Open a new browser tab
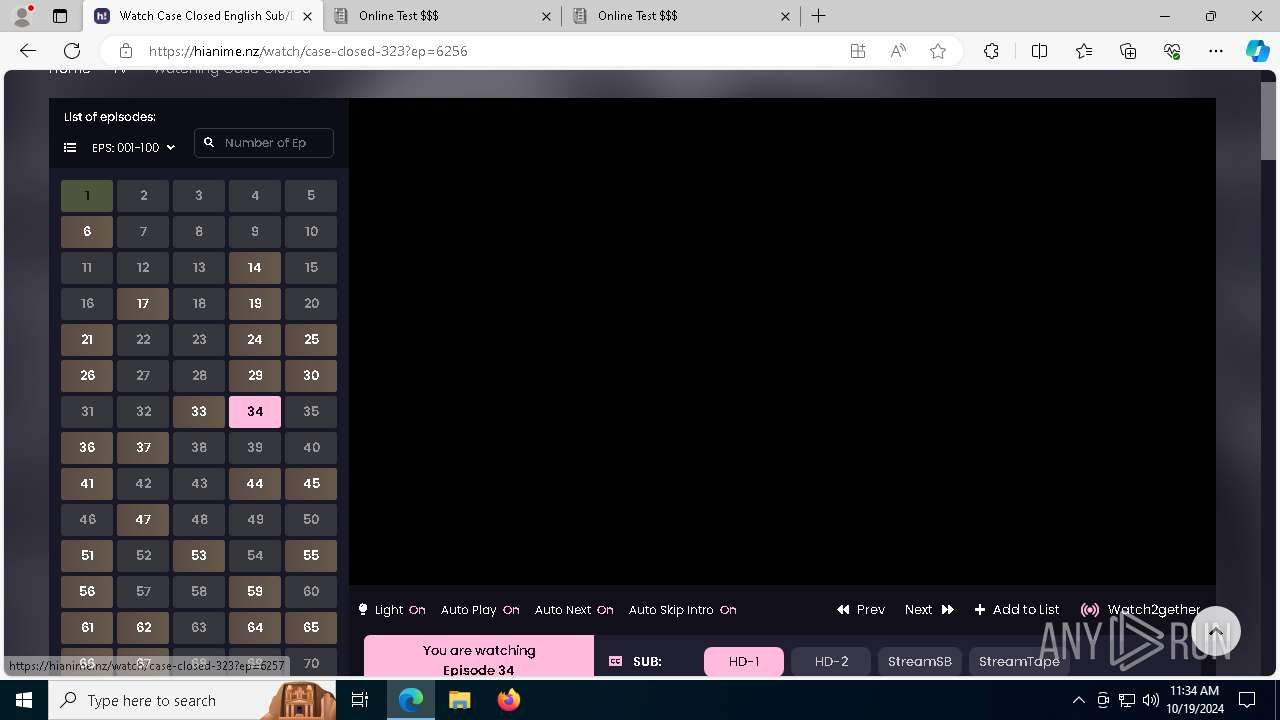This screenshot has height=720, width=1280. click(818, 15)
